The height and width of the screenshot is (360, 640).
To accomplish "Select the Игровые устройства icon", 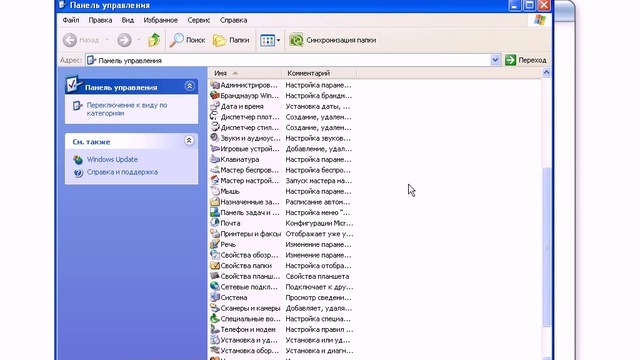I will click(215, 149).
